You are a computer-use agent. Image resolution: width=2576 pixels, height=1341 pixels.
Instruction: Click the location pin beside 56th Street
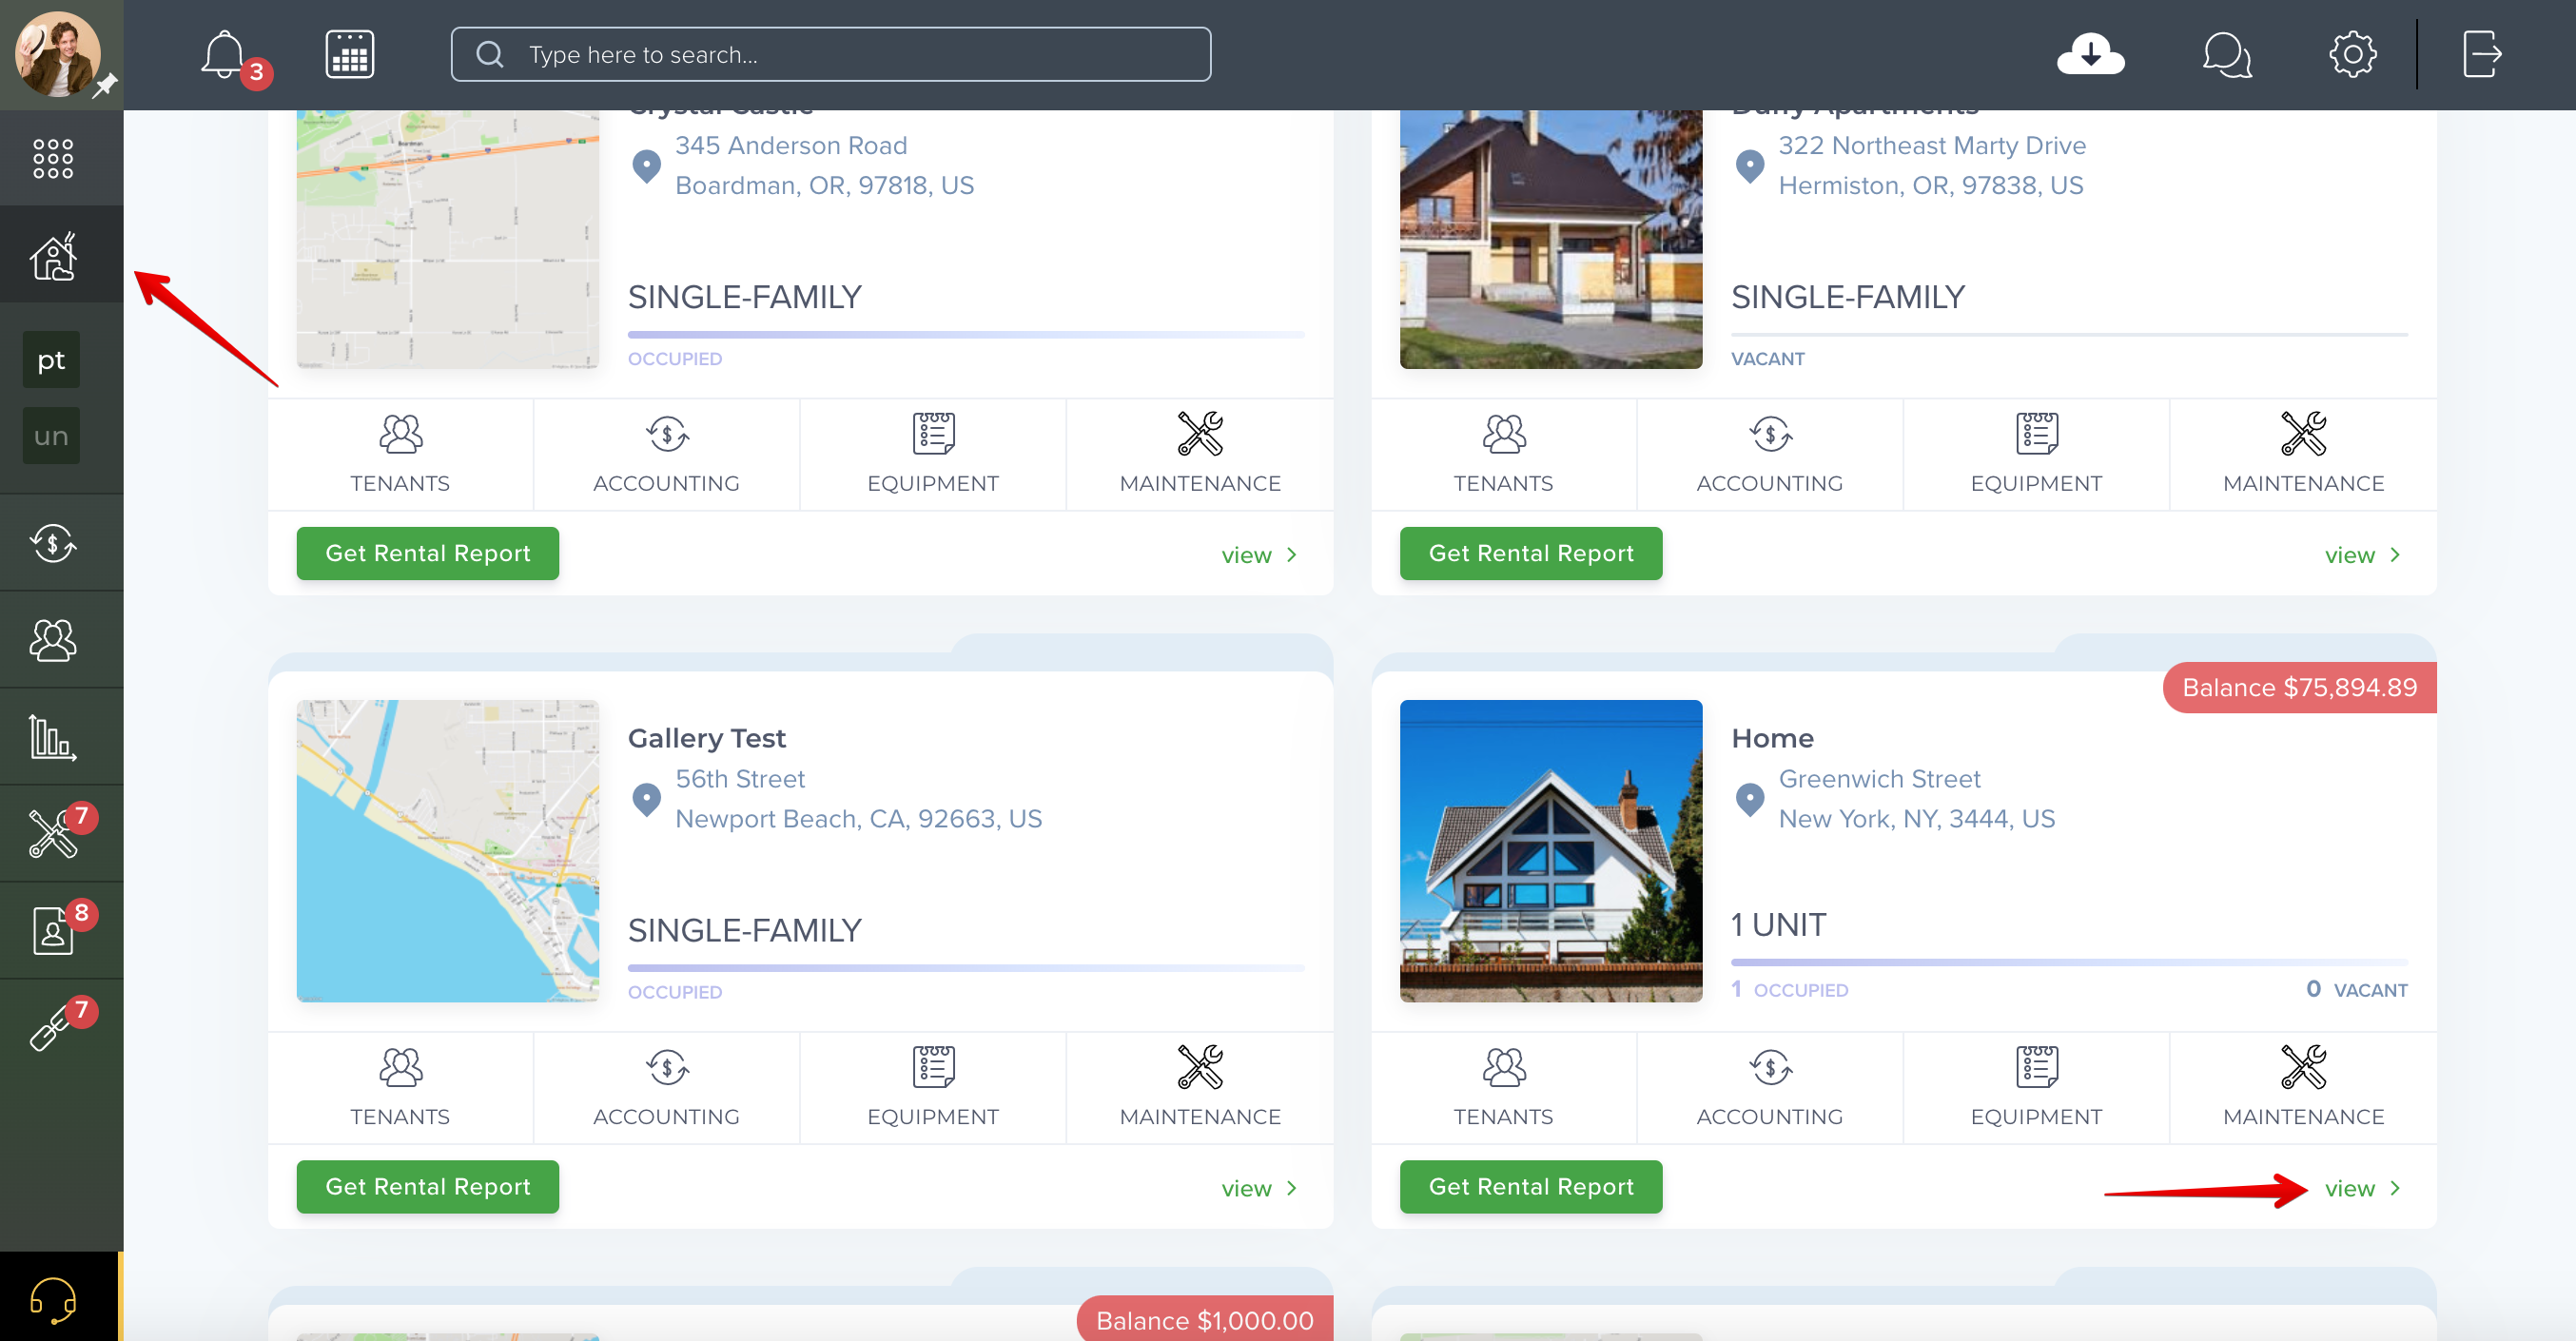646,799
